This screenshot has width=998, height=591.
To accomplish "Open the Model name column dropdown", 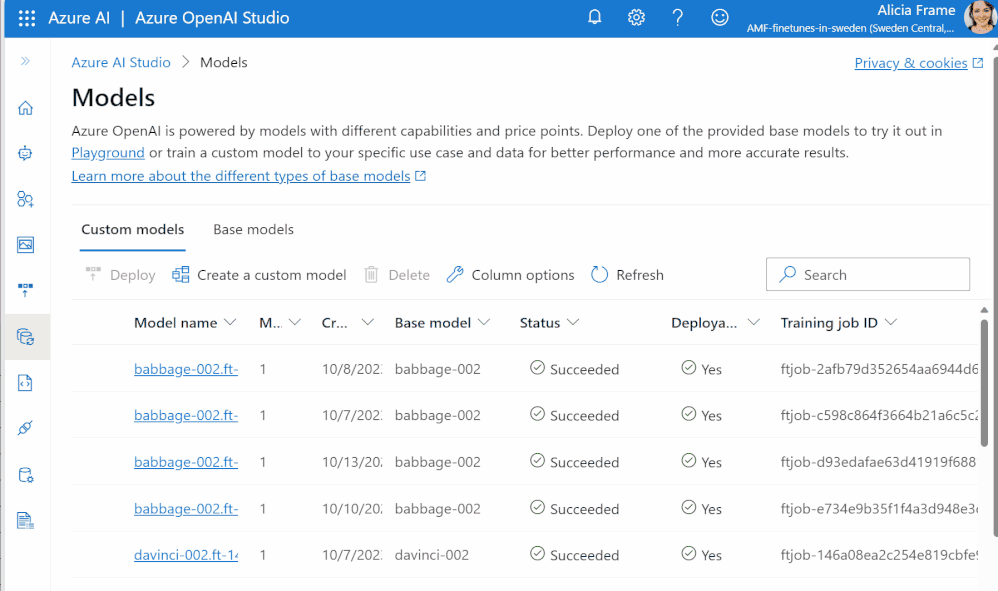I will tap(231, 322).
